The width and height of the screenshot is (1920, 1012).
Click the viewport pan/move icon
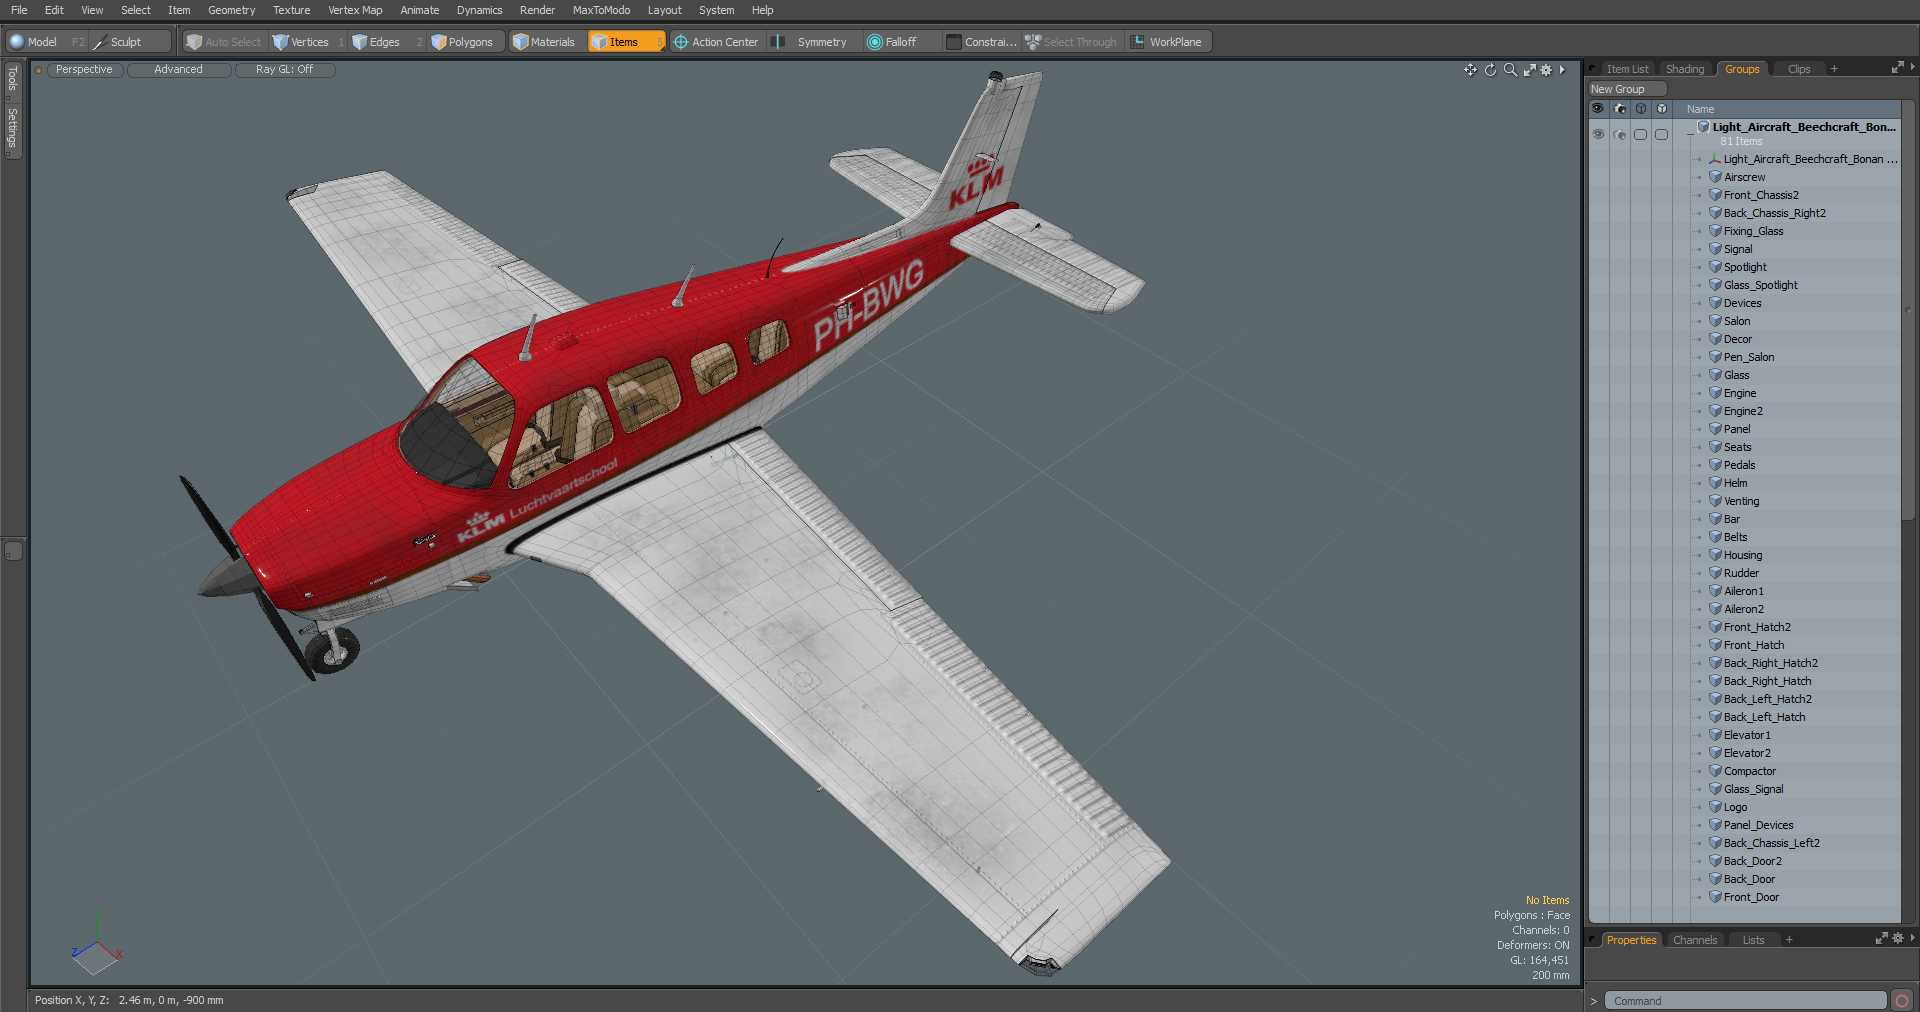click(1470, 70)
